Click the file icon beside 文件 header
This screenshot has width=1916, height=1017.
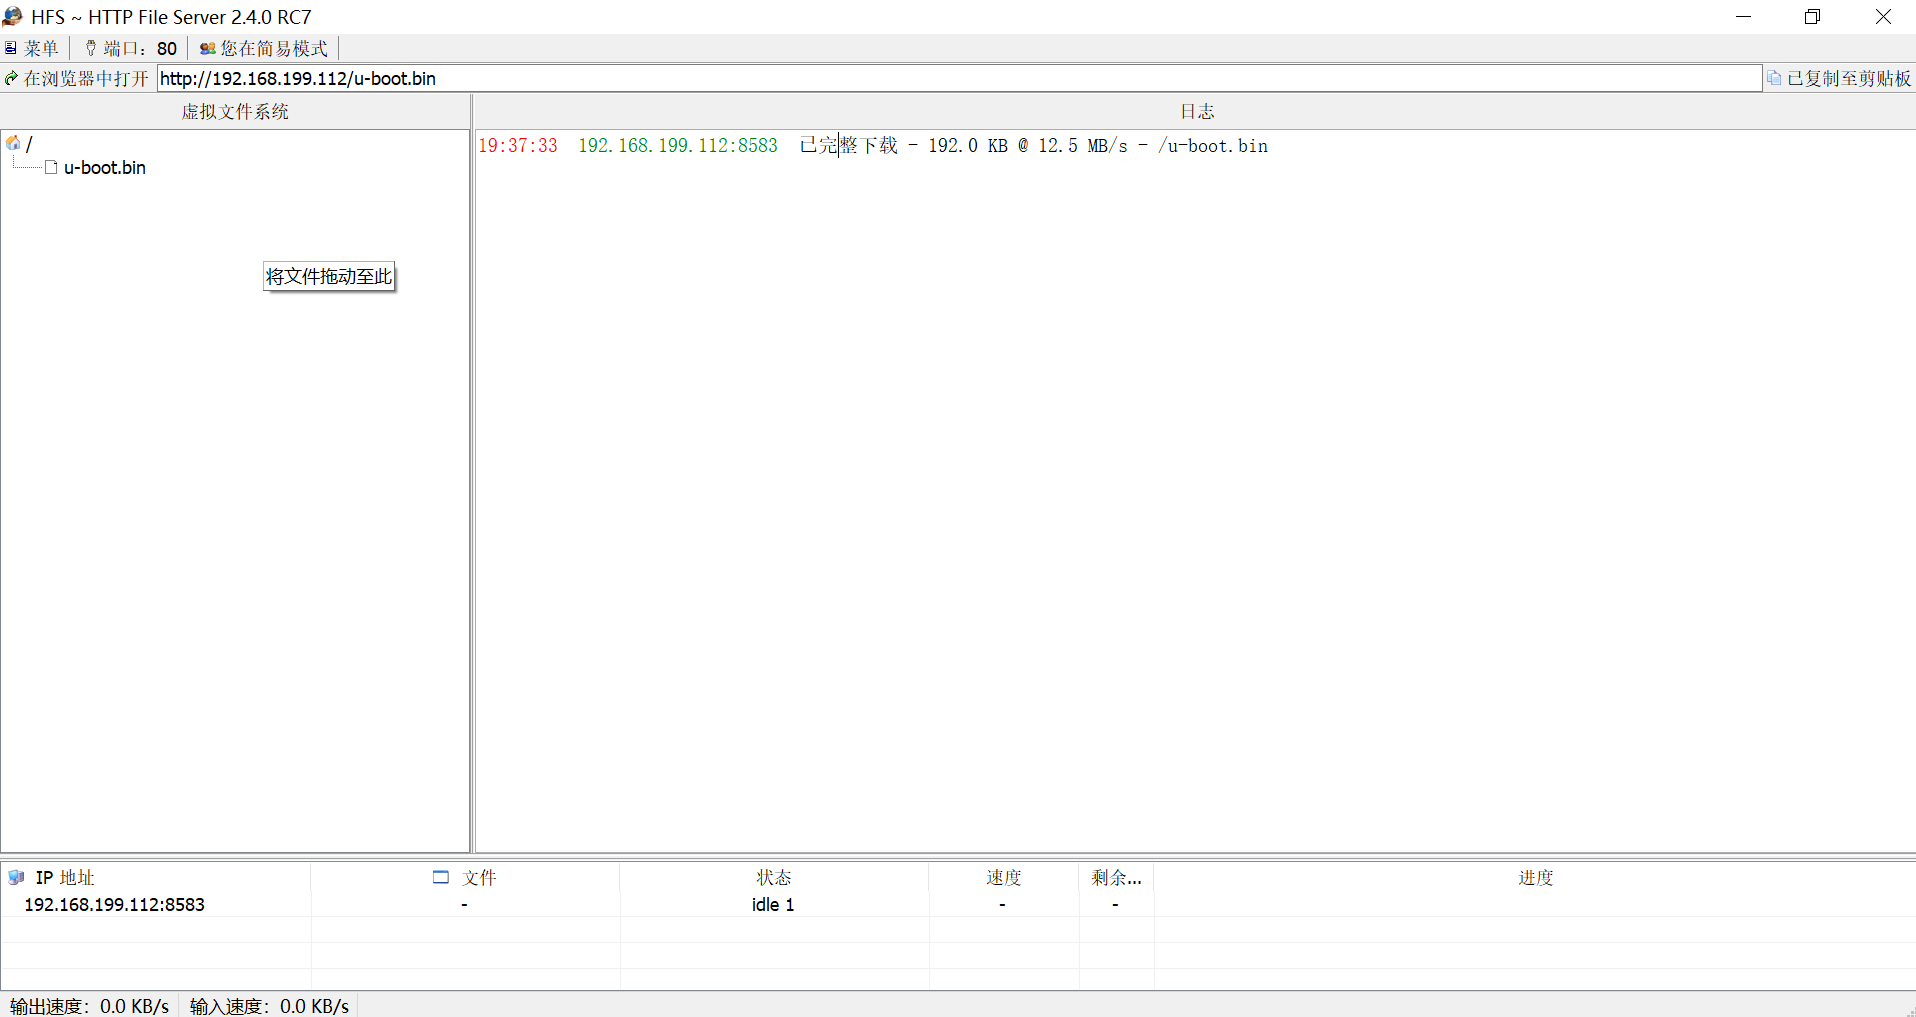tap(441, 877)
